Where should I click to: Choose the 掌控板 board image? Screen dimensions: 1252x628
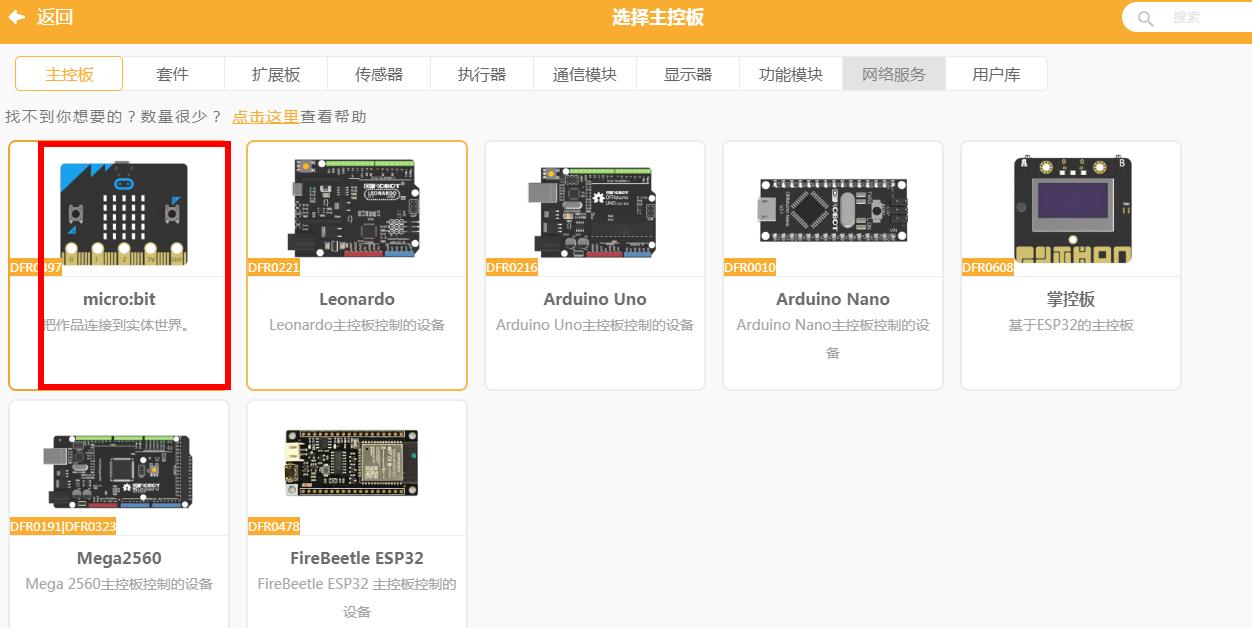(x=1072, y=209)
